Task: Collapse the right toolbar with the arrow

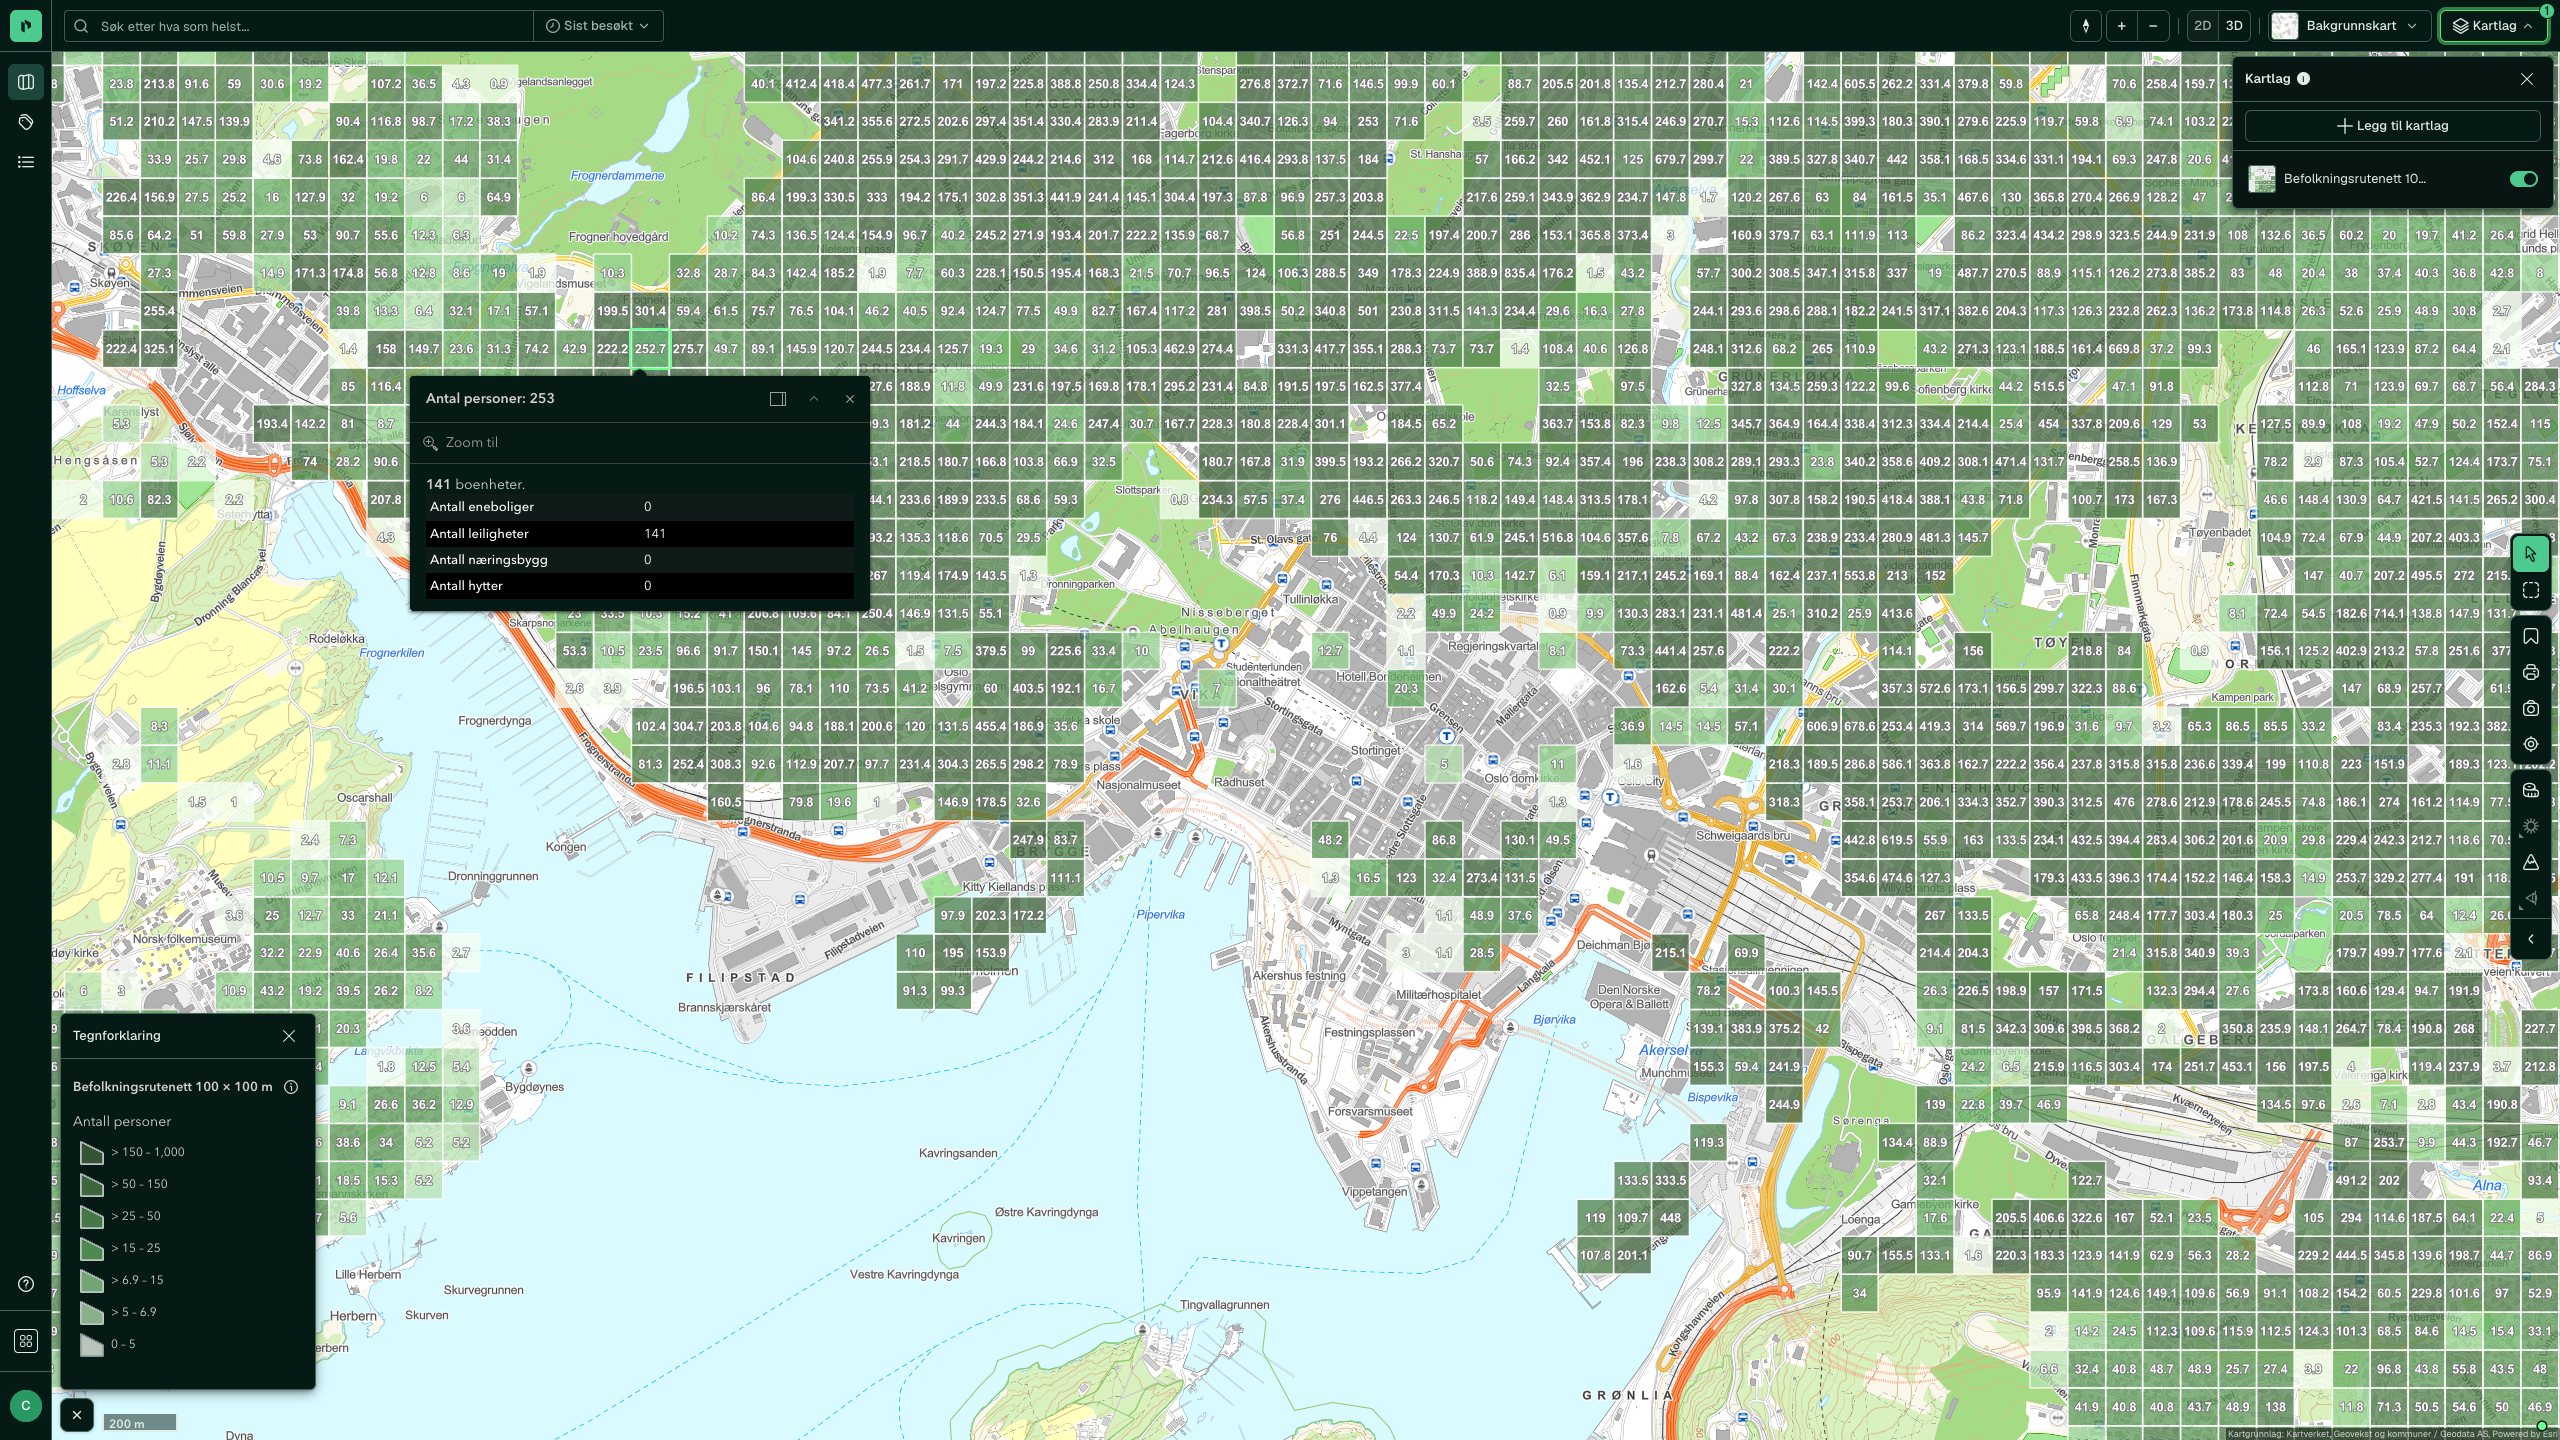Action: click(x=2531, y=939)
